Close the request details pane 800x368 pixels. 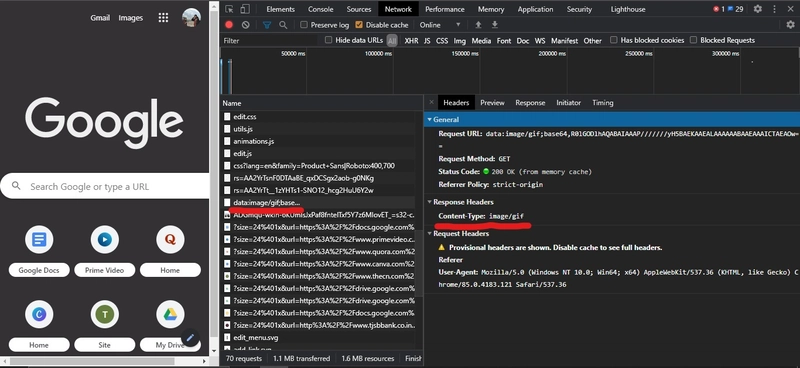tap(431, 102)
